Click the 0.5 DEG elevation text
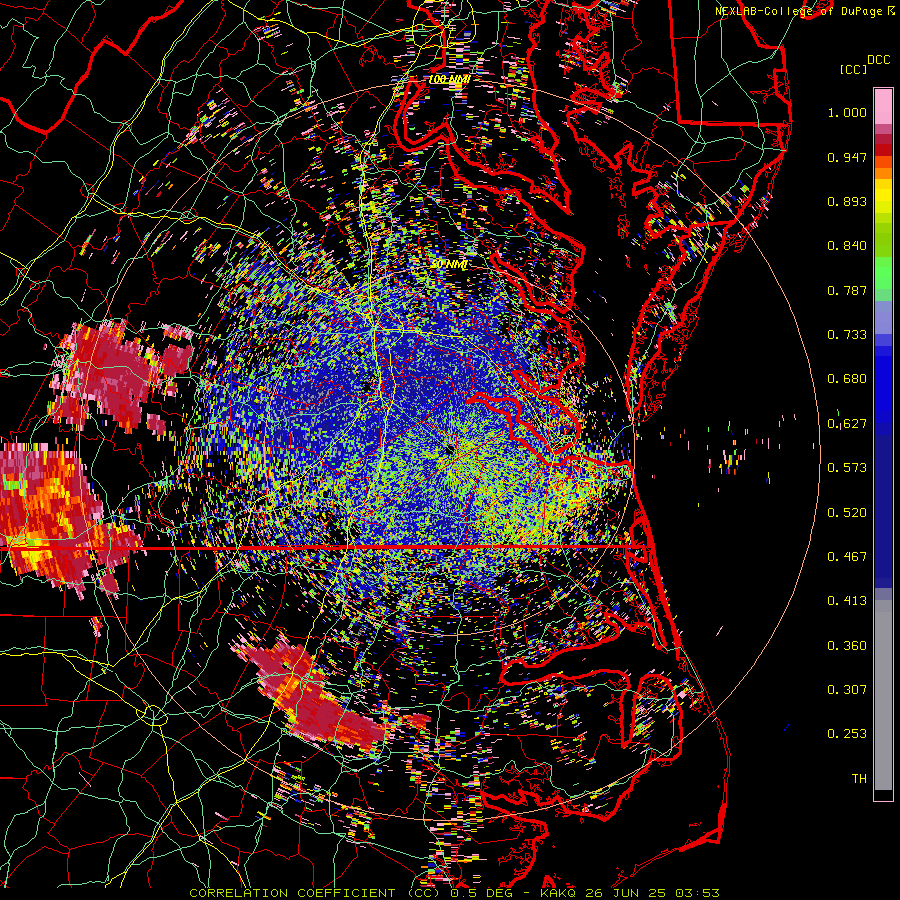The width and height of the screenshot is (900, 900). pos(480,893)
